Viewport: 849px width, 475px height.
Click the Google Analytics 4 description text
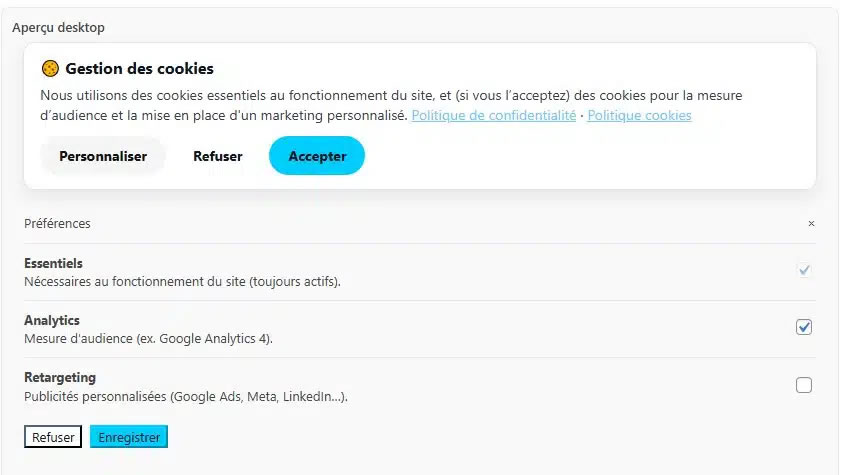point(148,339)
